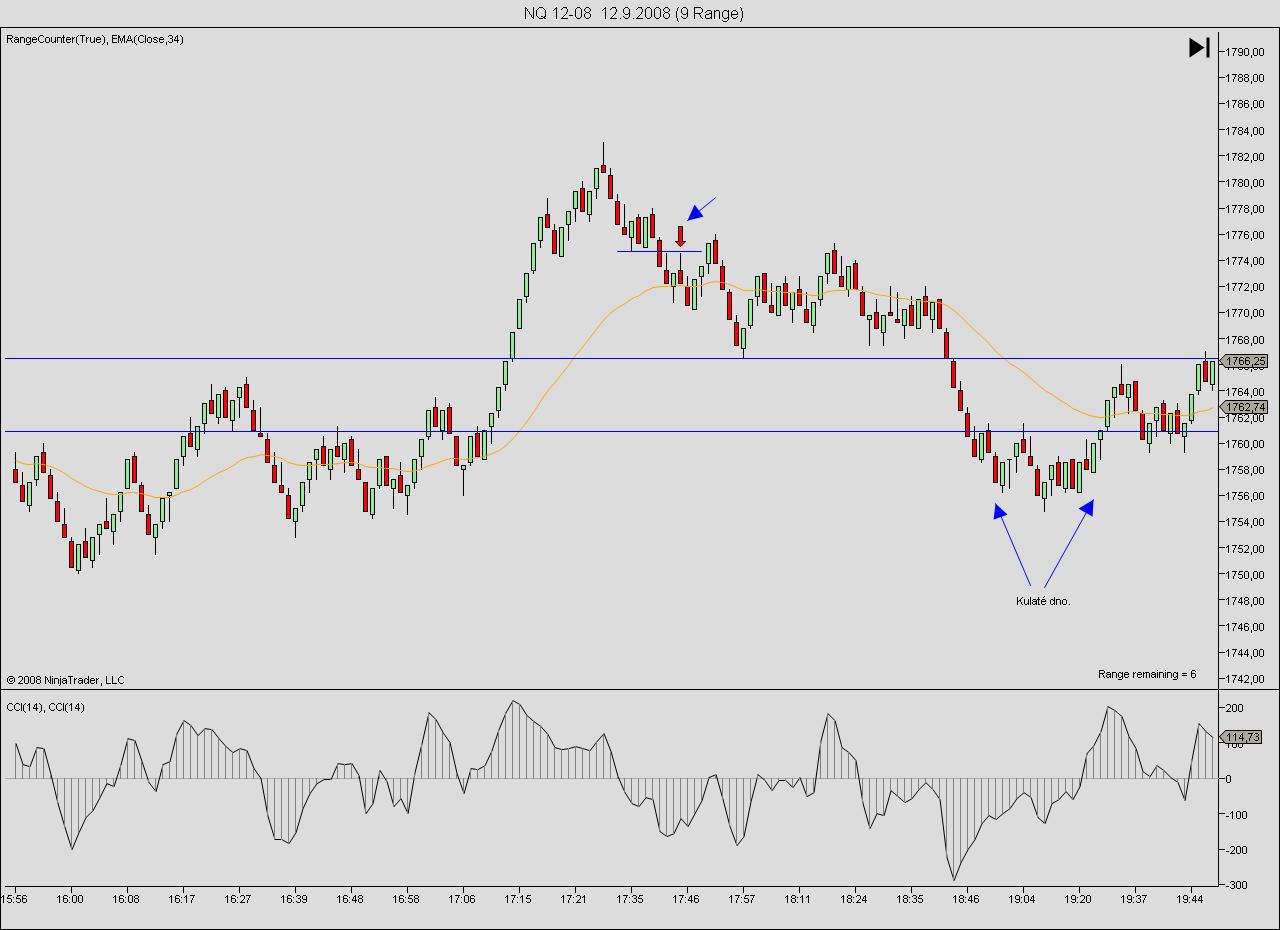This screenshot has width=1280, height=930.
Task: Click the 18:35 time axis label
Action: pyautogui.click(x=910, y=899)
